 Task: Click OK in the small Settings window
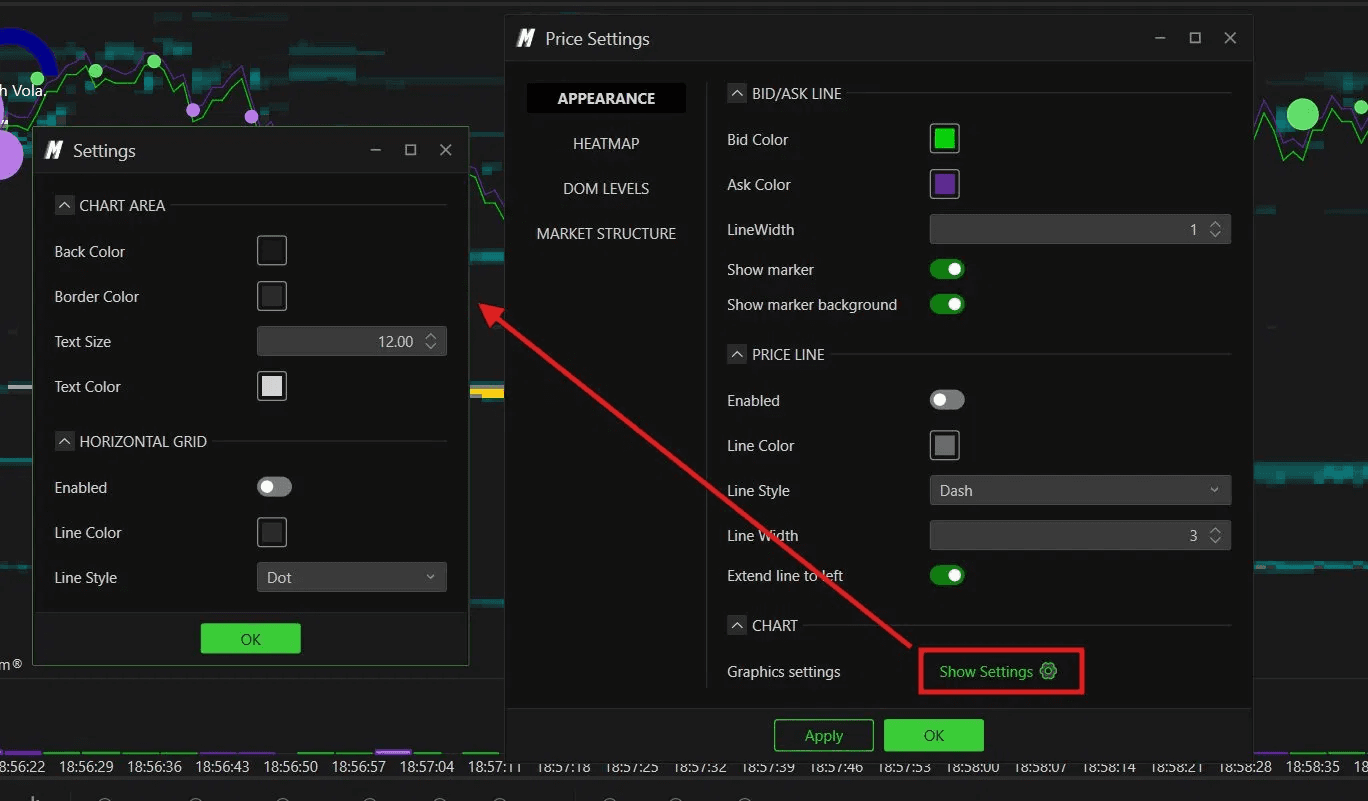coord(251,639)
